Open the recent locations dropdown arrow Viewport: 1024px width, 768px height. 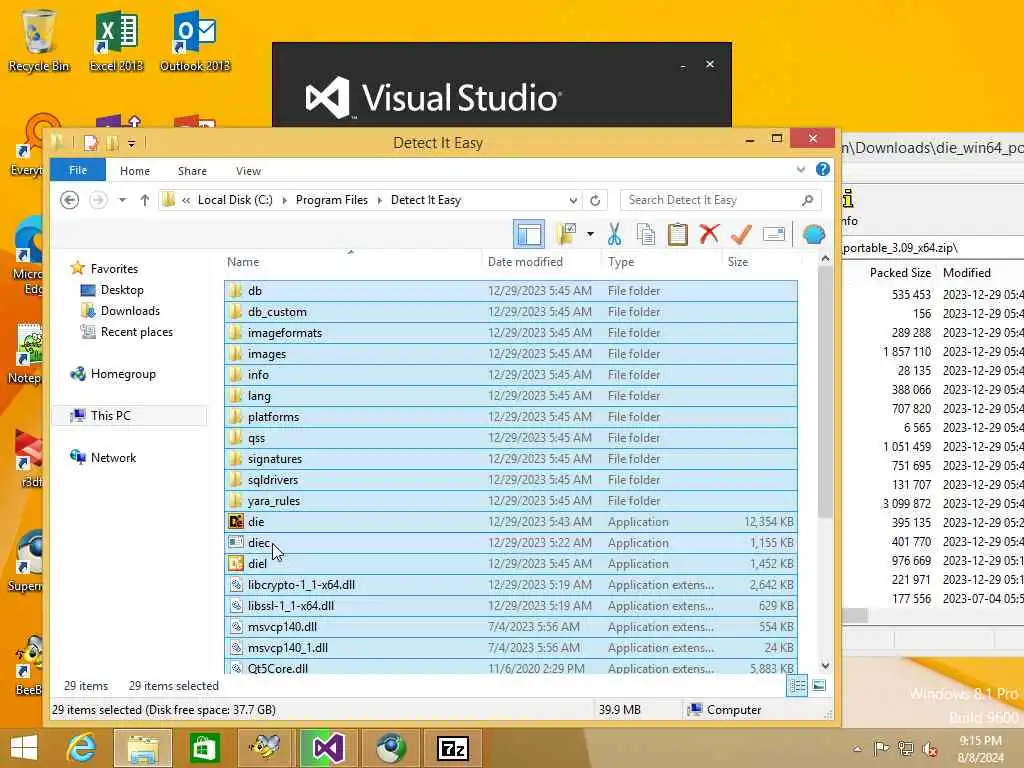(x=122, y=200)
